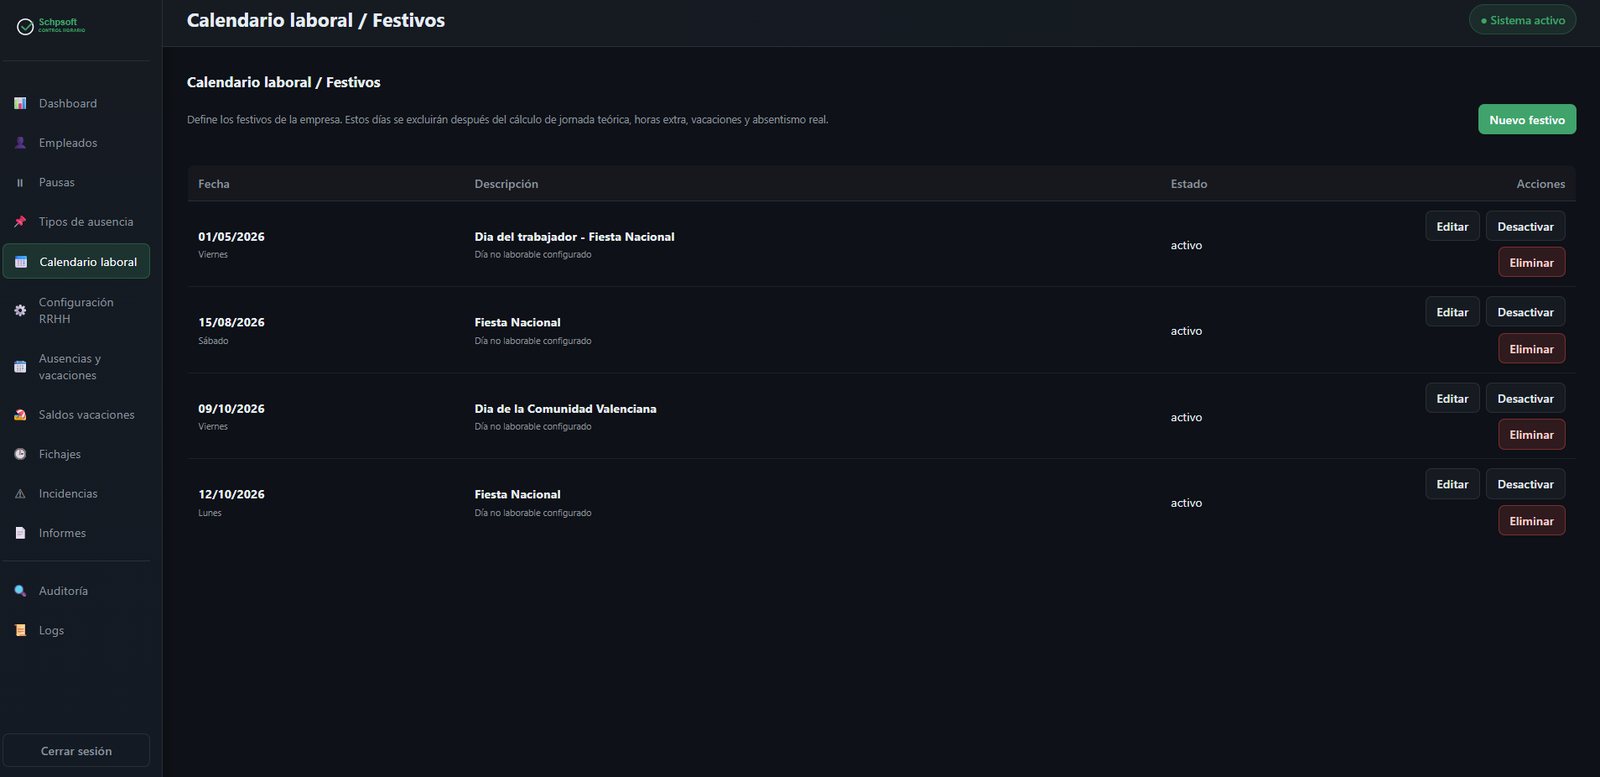Click the 'Lunes' weekday label
Screen dimensions: 1600x777
tap(210, 513)
